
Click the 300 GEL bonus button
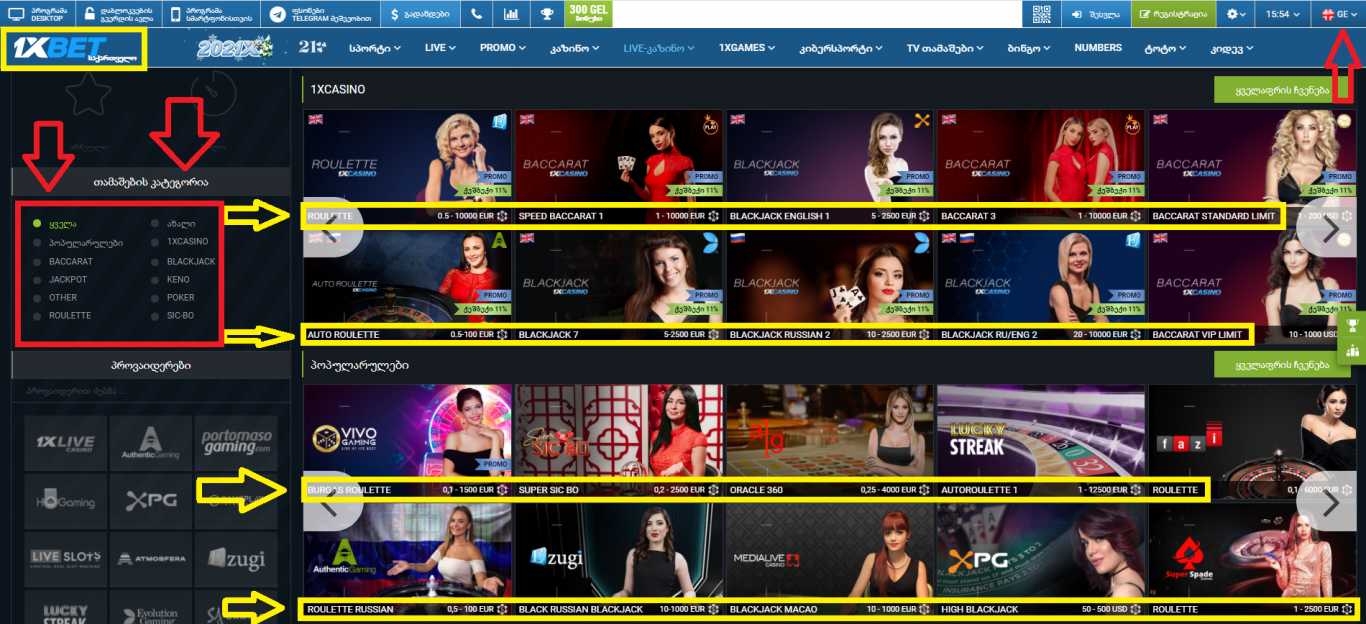[588, 14]
